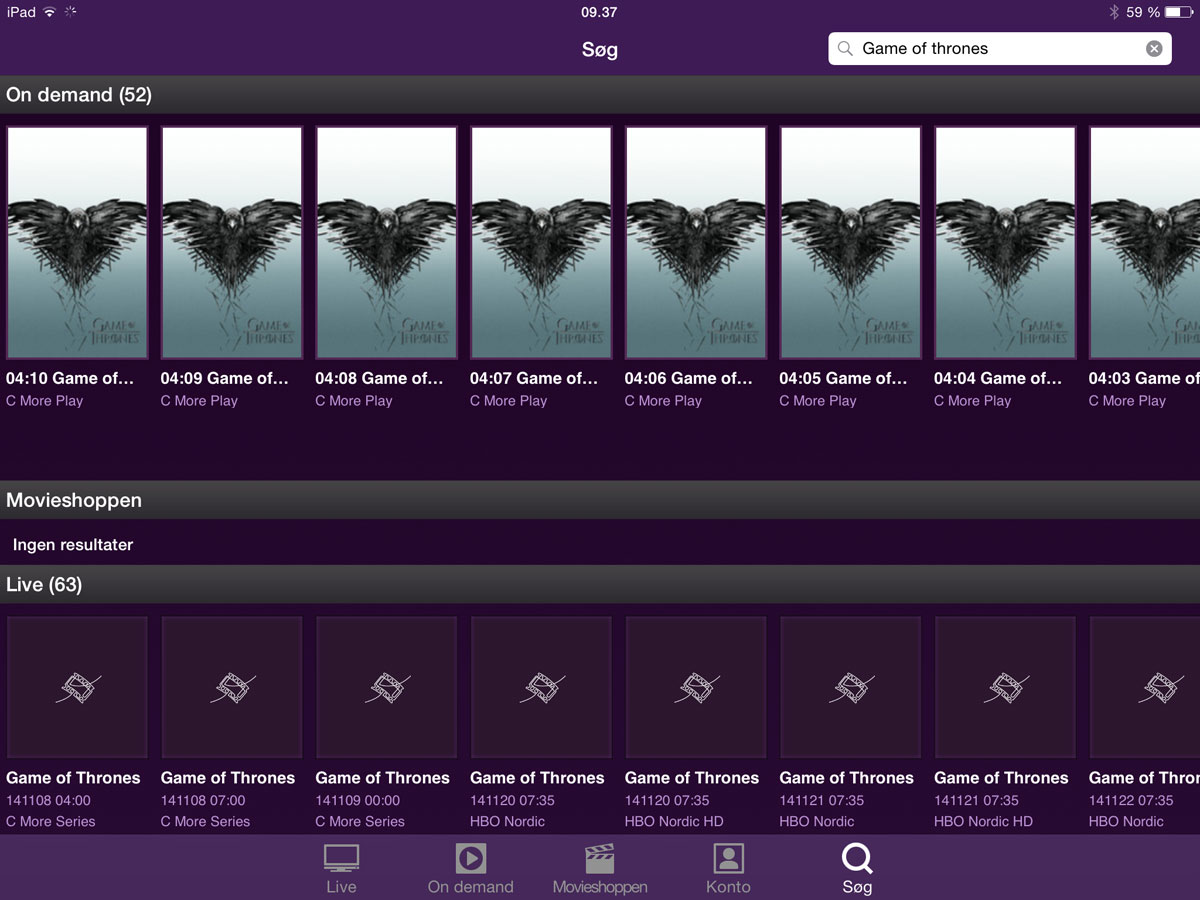Open the On demand play icon
1200x900 pixels.
pyautogui.click(x=470, y=858)
